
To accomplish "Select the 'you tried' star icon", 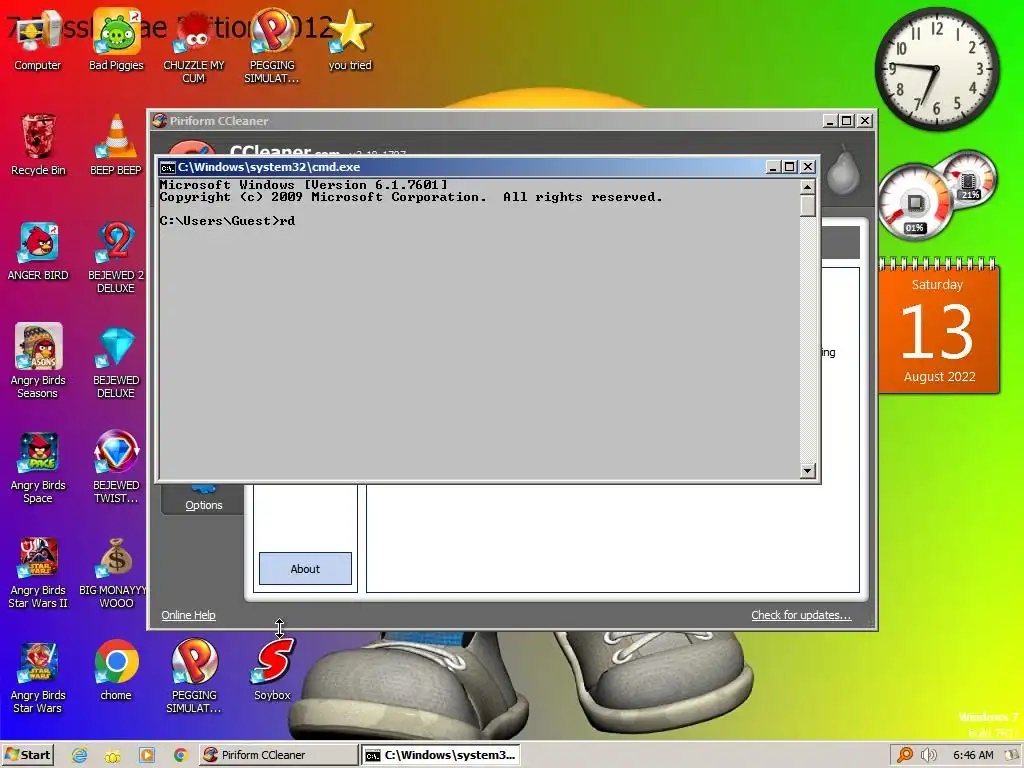I will pyautogui.click(x=350, y=40).
